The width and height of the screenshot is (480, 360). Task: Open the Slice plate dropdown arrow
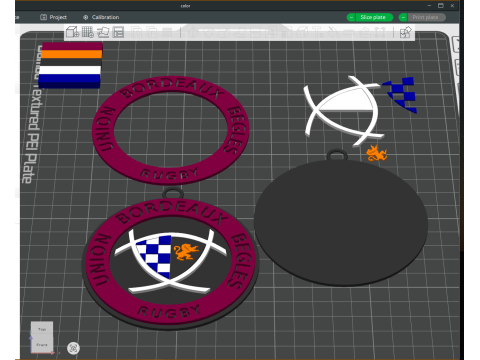pyautogui.click(x=351, y=17)
